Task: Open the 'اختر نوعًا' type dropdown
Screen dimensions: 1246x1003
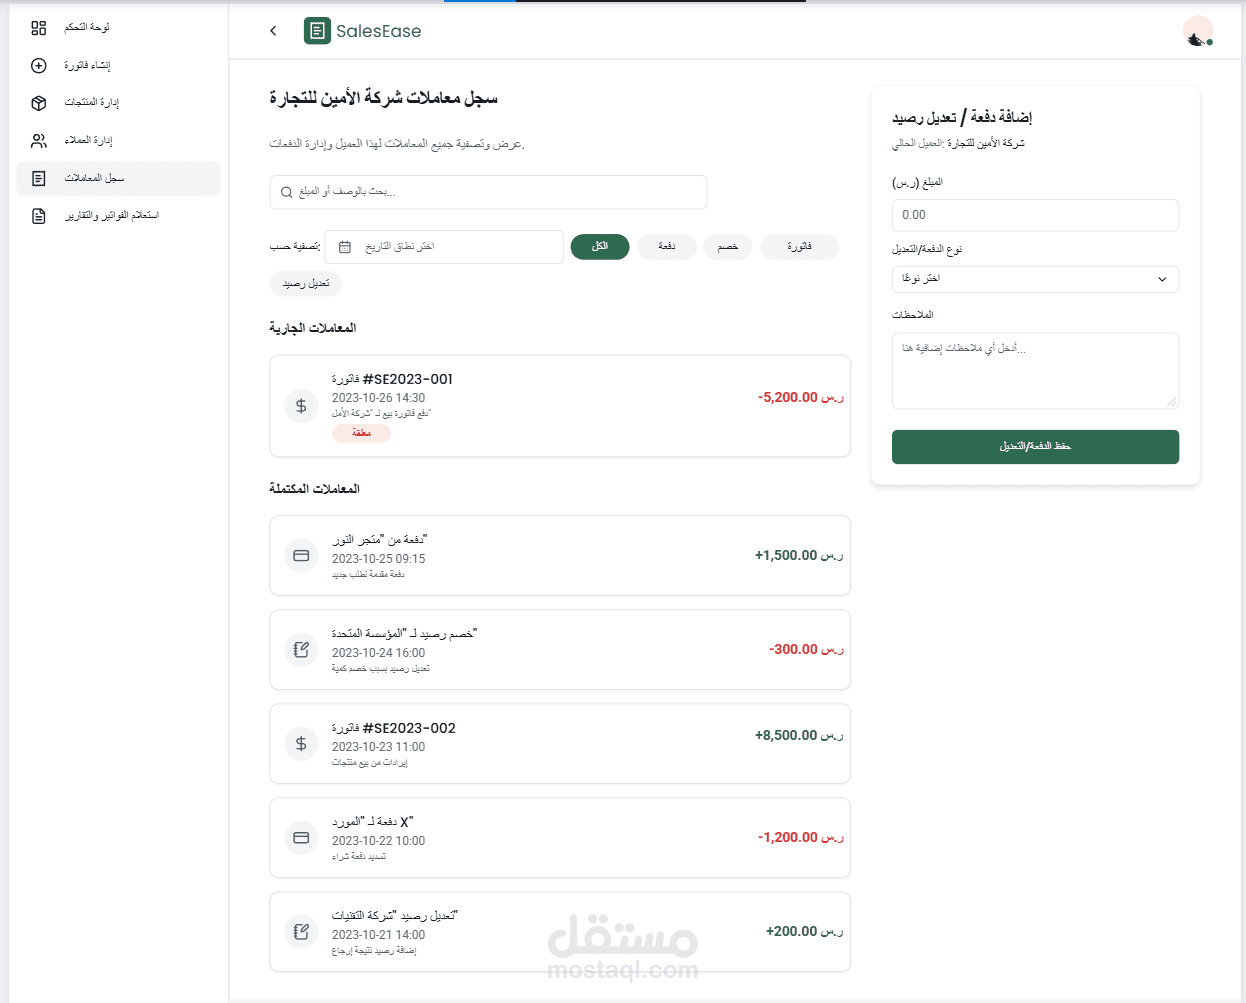Action: [1035, 279]
